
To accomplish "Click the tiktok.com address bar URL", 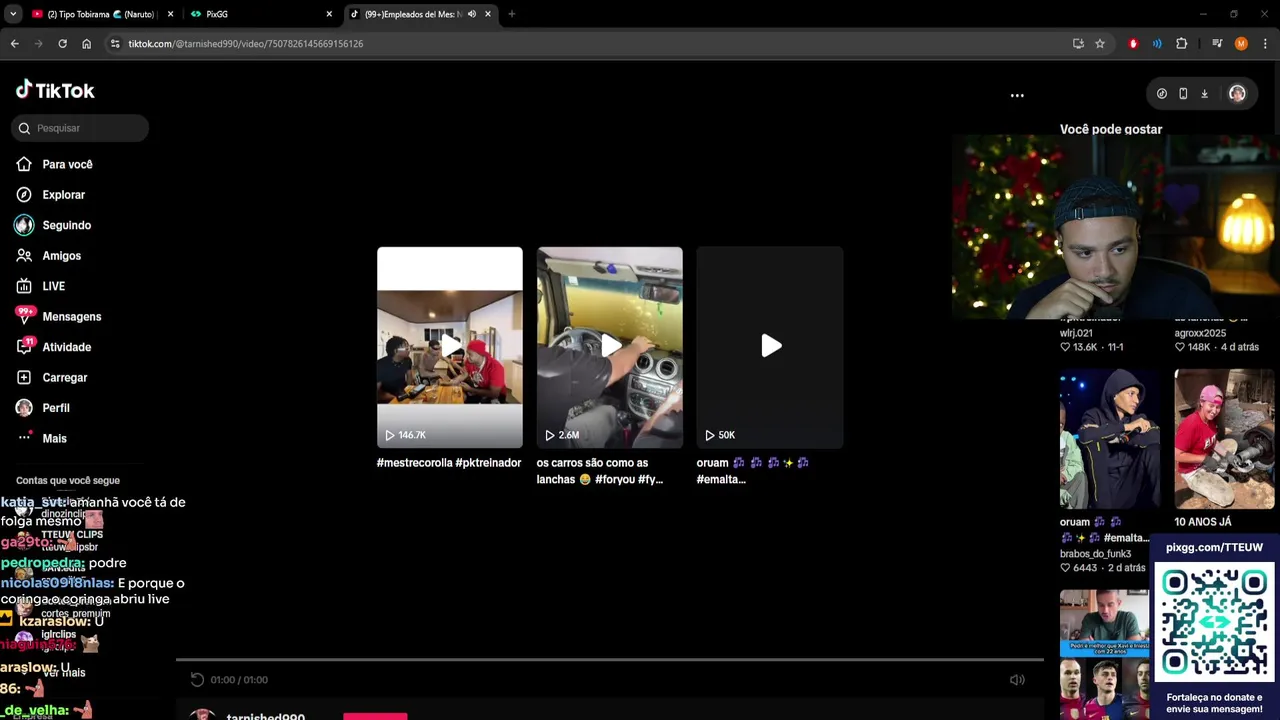I will click(245, 44).
